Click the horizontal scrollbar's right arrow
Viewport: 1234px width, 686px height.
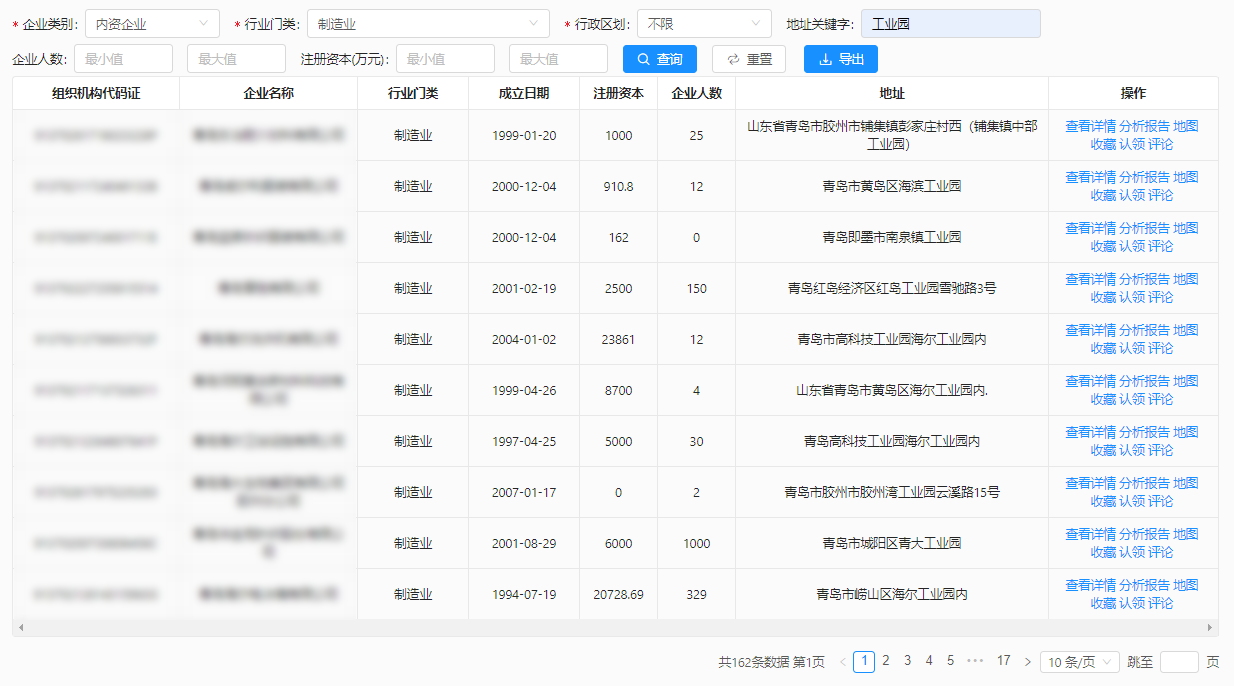(1212, 628)
